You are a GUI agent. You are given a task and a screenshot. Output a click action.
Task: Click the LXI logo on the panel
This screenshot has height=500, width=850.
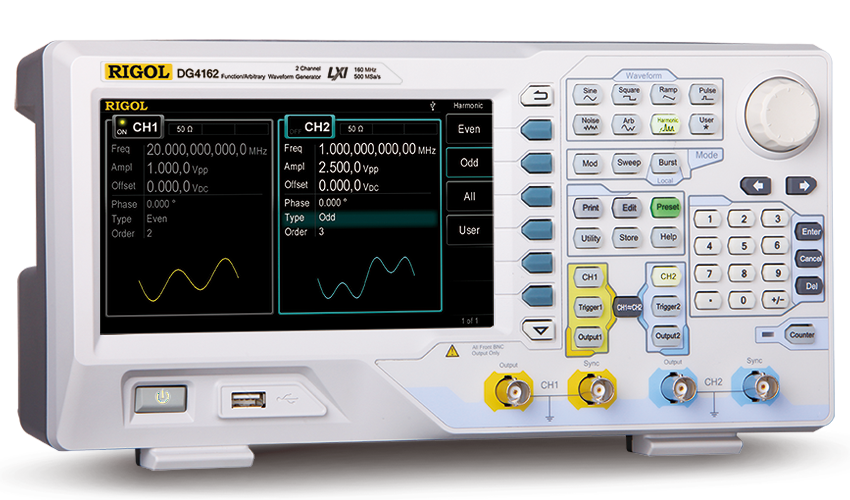coord(337,73)
